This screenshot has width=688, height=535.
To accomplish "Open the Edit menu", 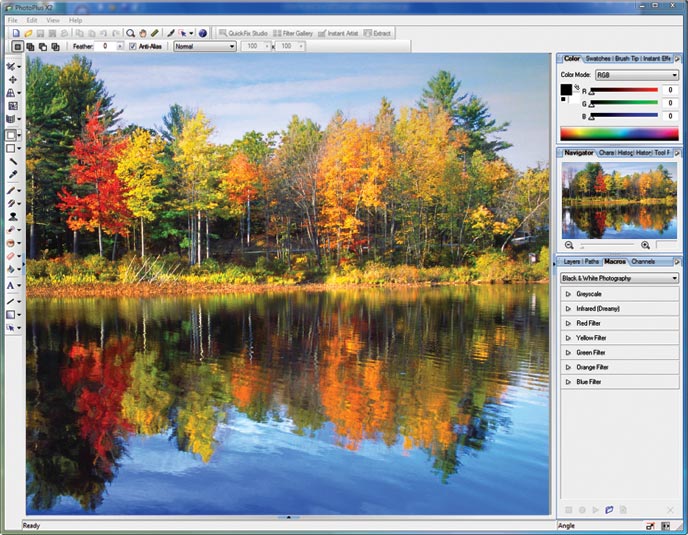I will tap(32, 20).
